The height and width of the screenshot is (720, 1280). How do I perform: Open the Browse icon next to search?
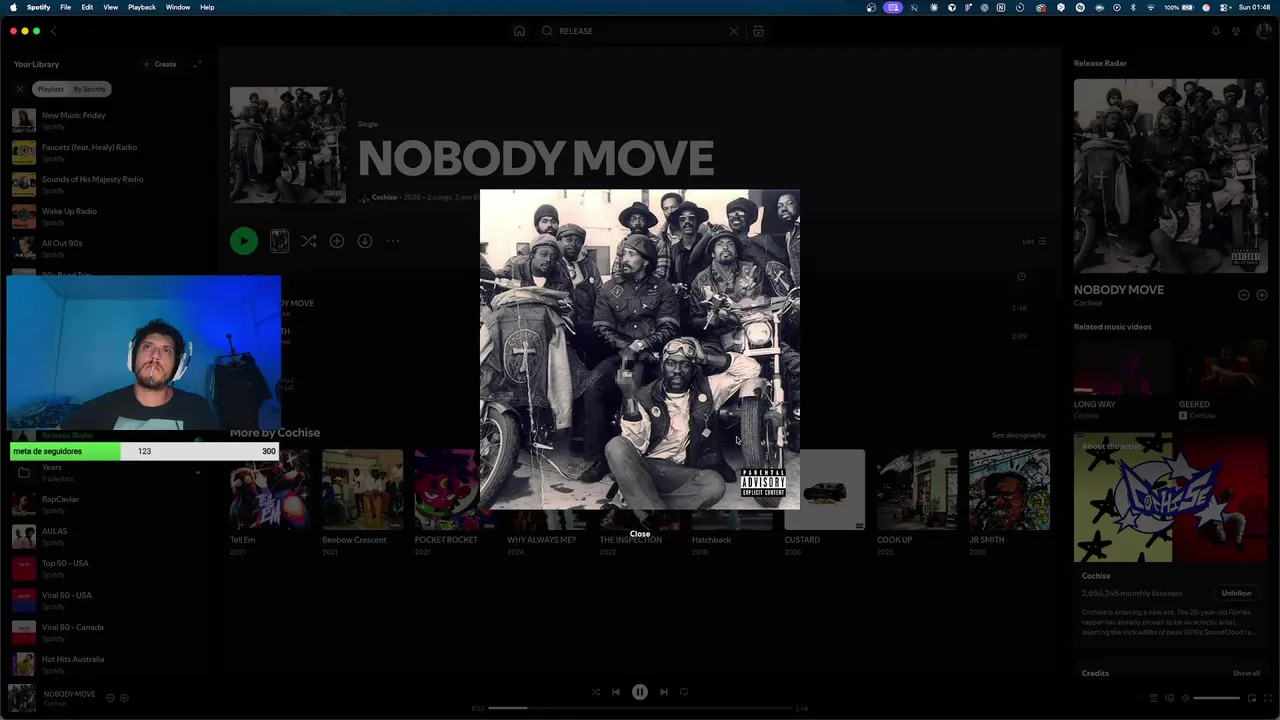(758, 31)
